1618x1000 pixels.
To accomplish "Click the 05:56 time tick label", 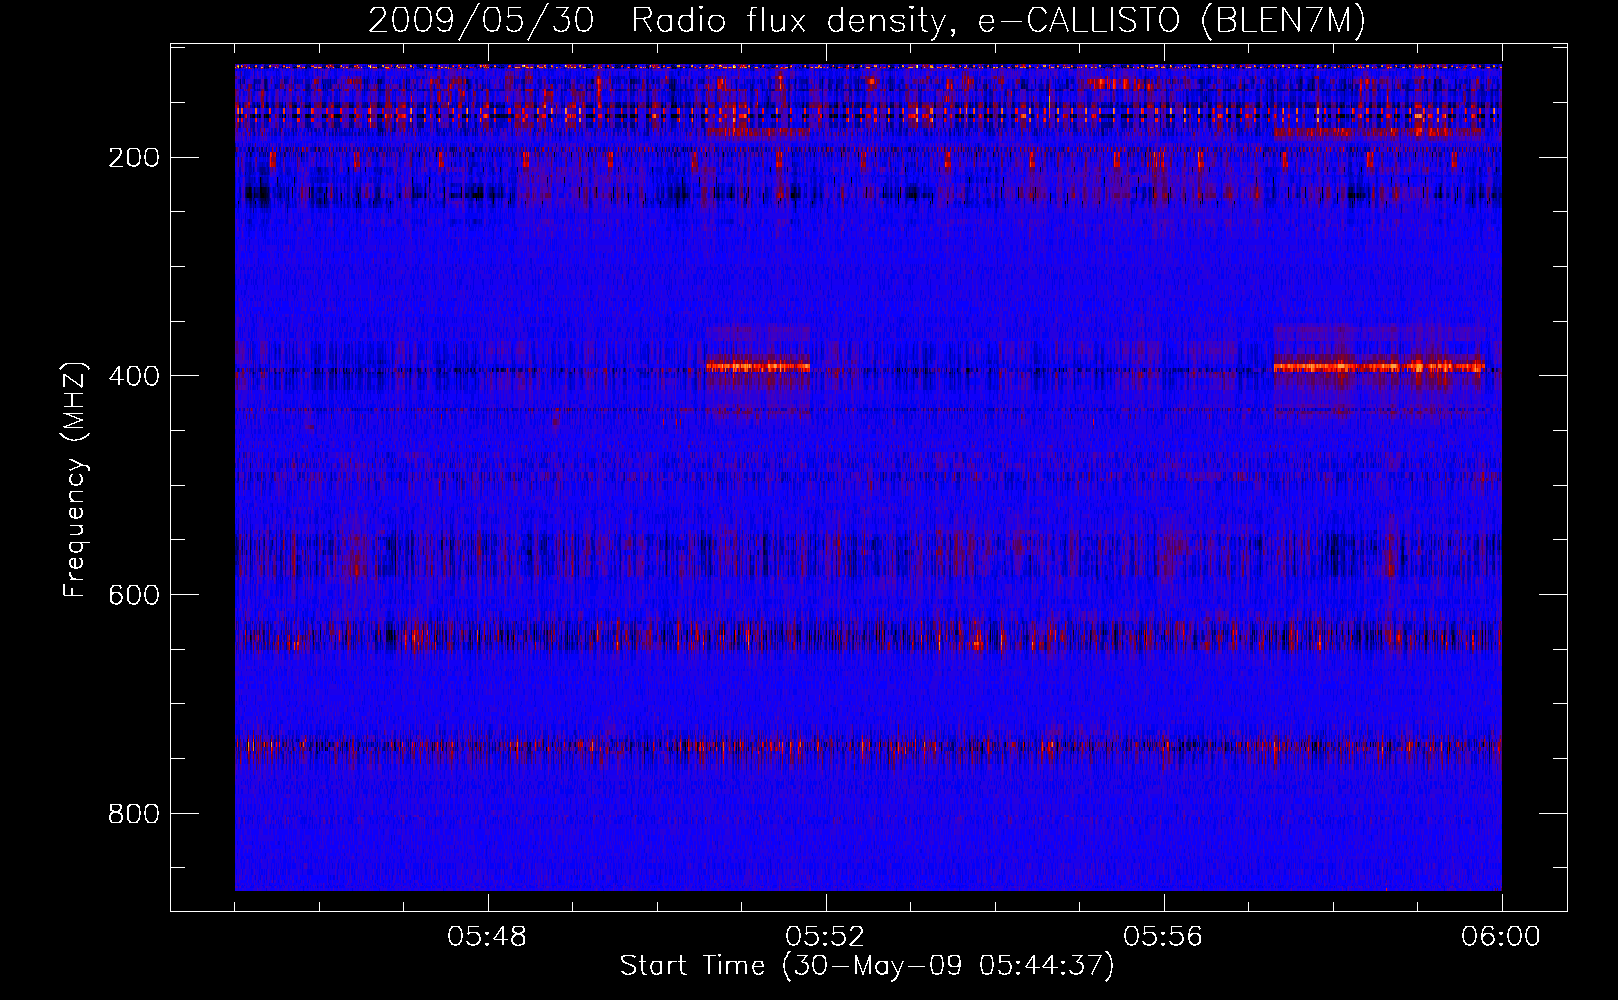I will click(1163, 937).
